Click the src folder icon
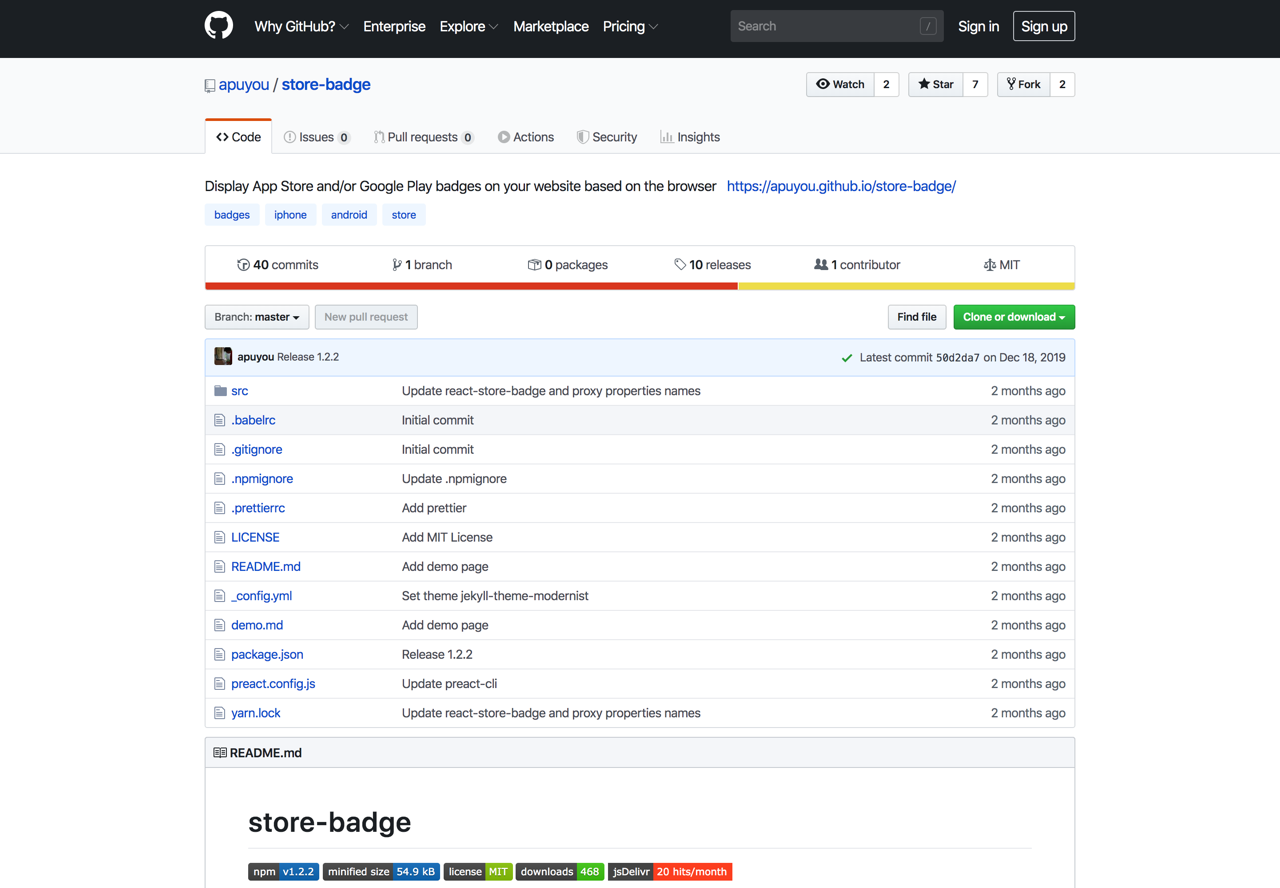 pyautogui.click(x=220, y=391)
